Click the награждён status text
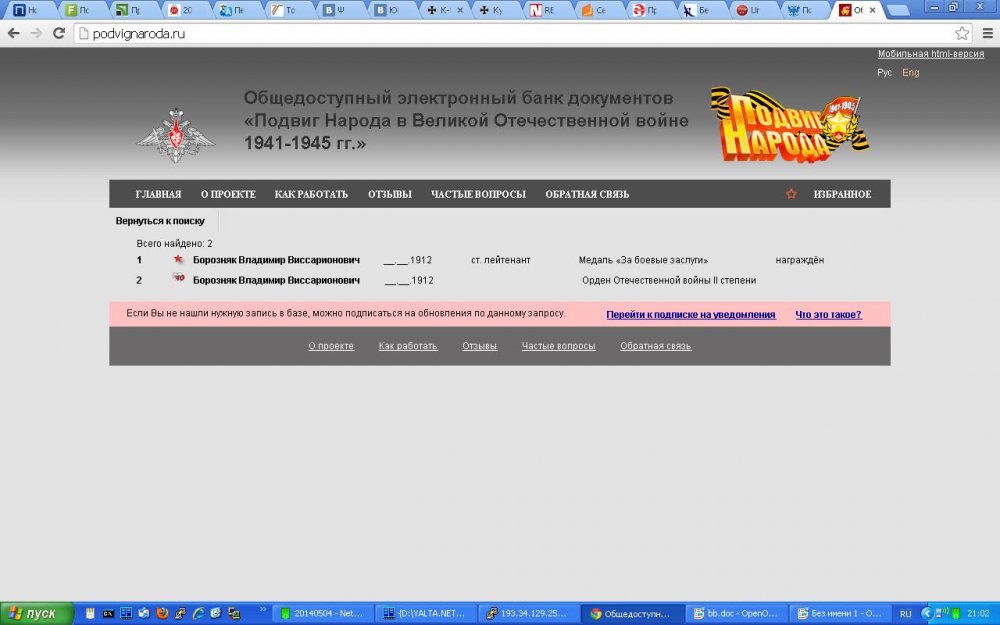Viewport: 1000px width, 625px height. 800,260
